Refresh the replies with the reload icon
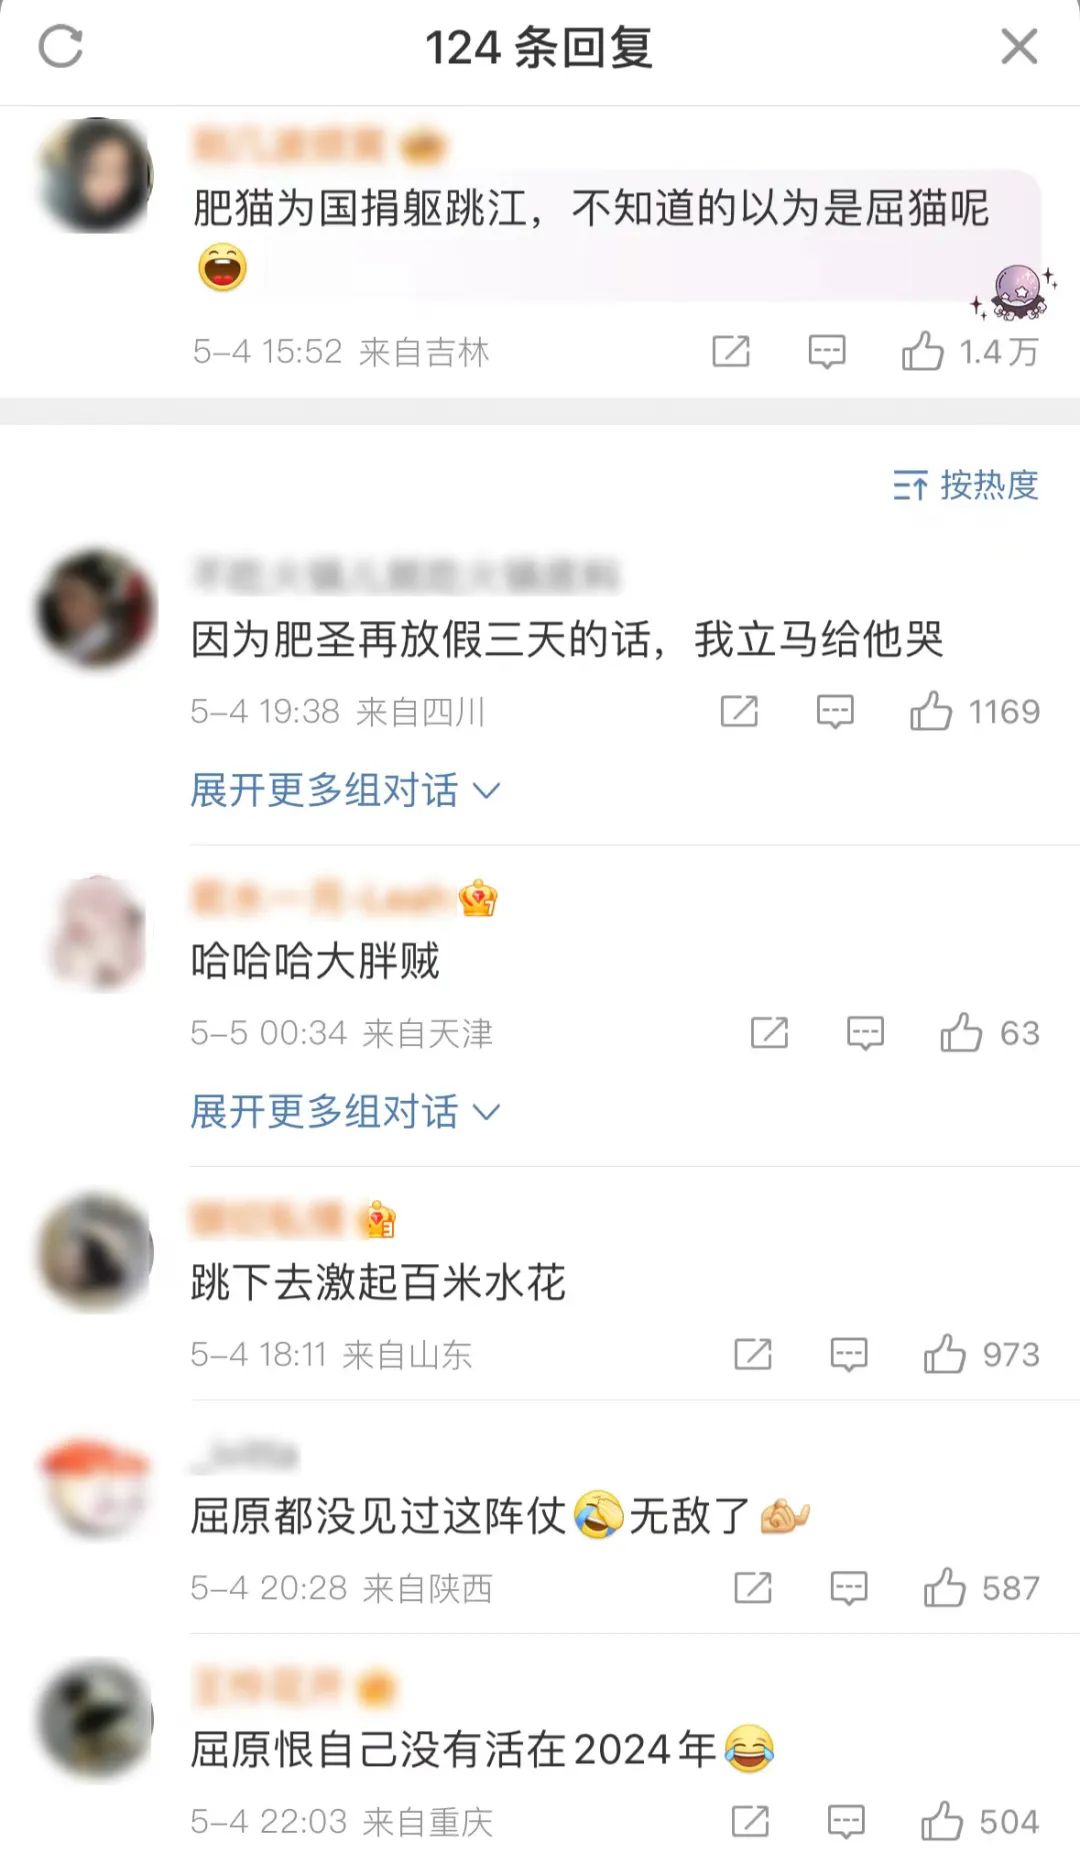This screenshot has height=1853, width=1080. 61,47
